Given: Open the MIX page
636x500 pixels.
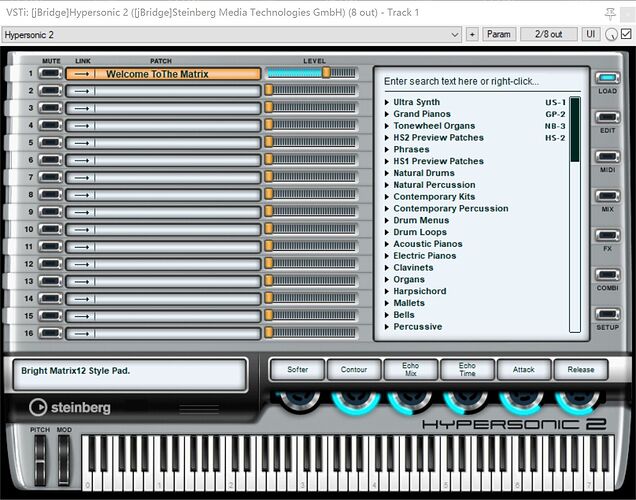Looking at the screenshot, I should tap(607, 197).
